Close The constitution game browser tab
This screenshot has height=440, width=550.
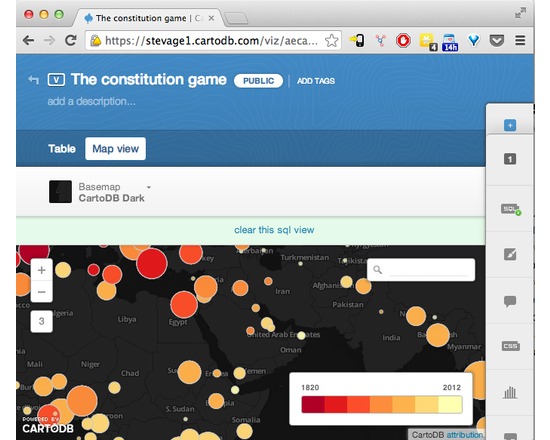[211, 18]
